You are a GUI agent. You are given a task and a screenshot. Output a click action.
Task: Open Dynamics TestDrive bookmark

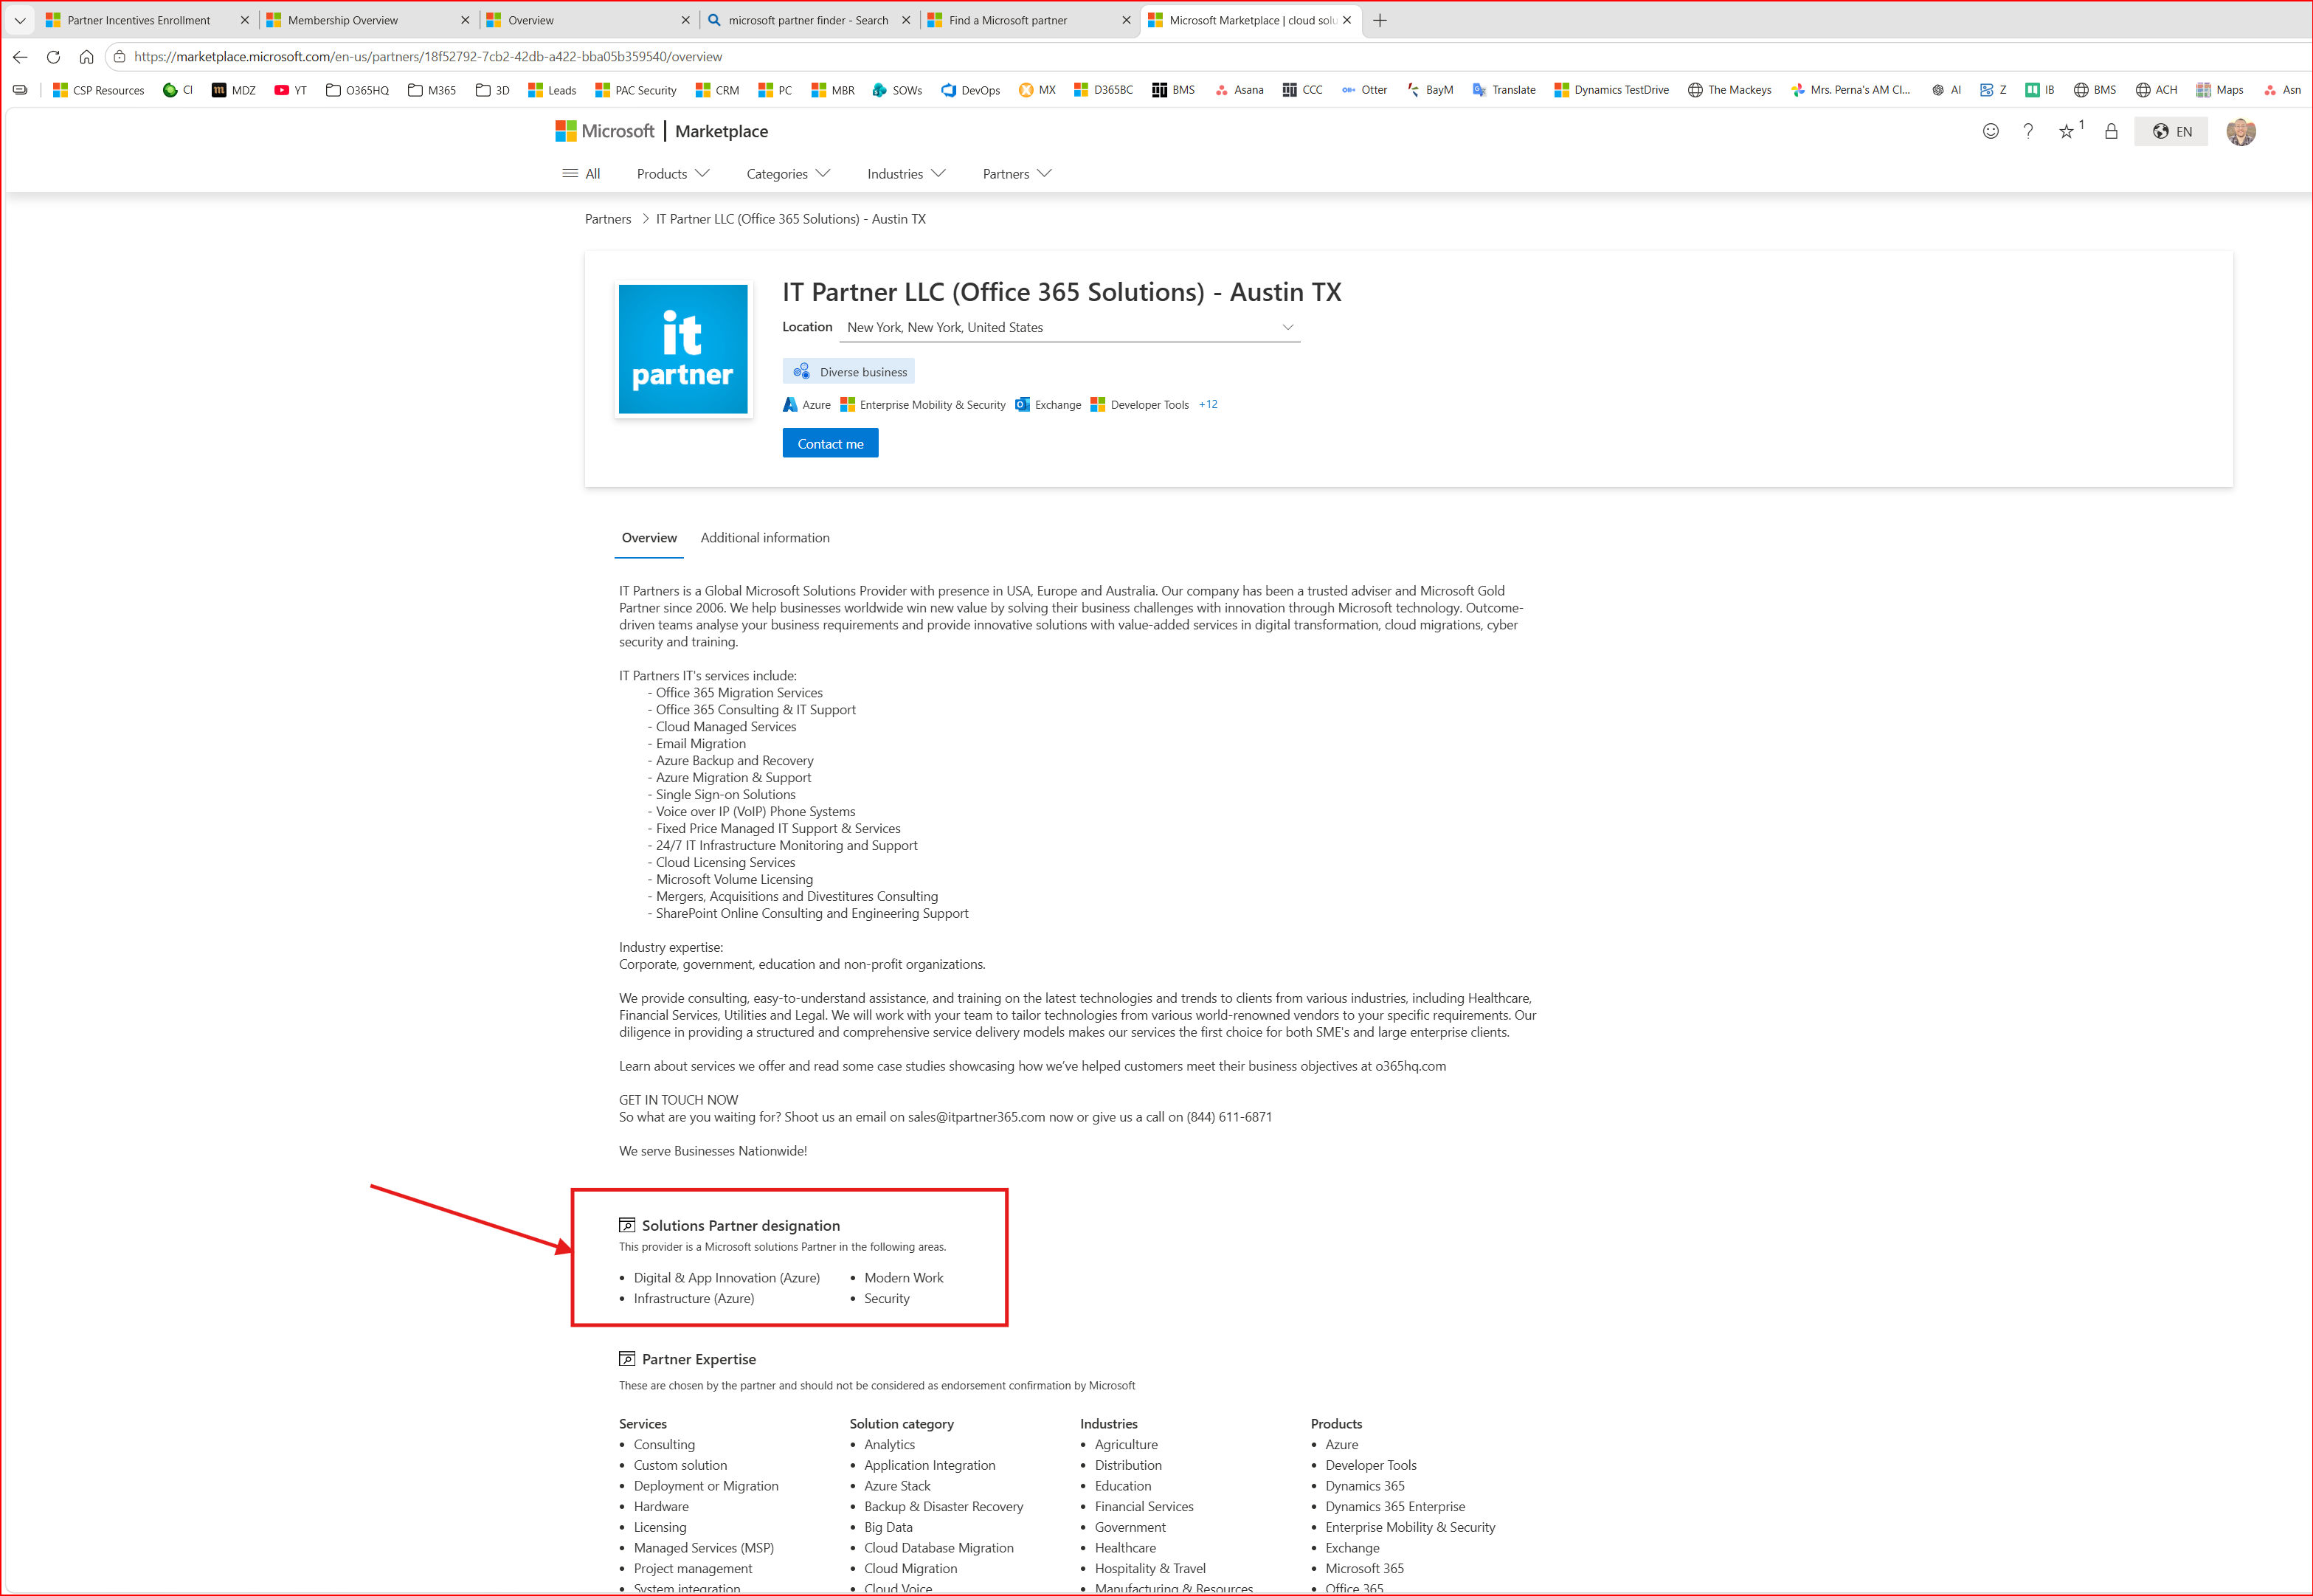point(1611,90)
